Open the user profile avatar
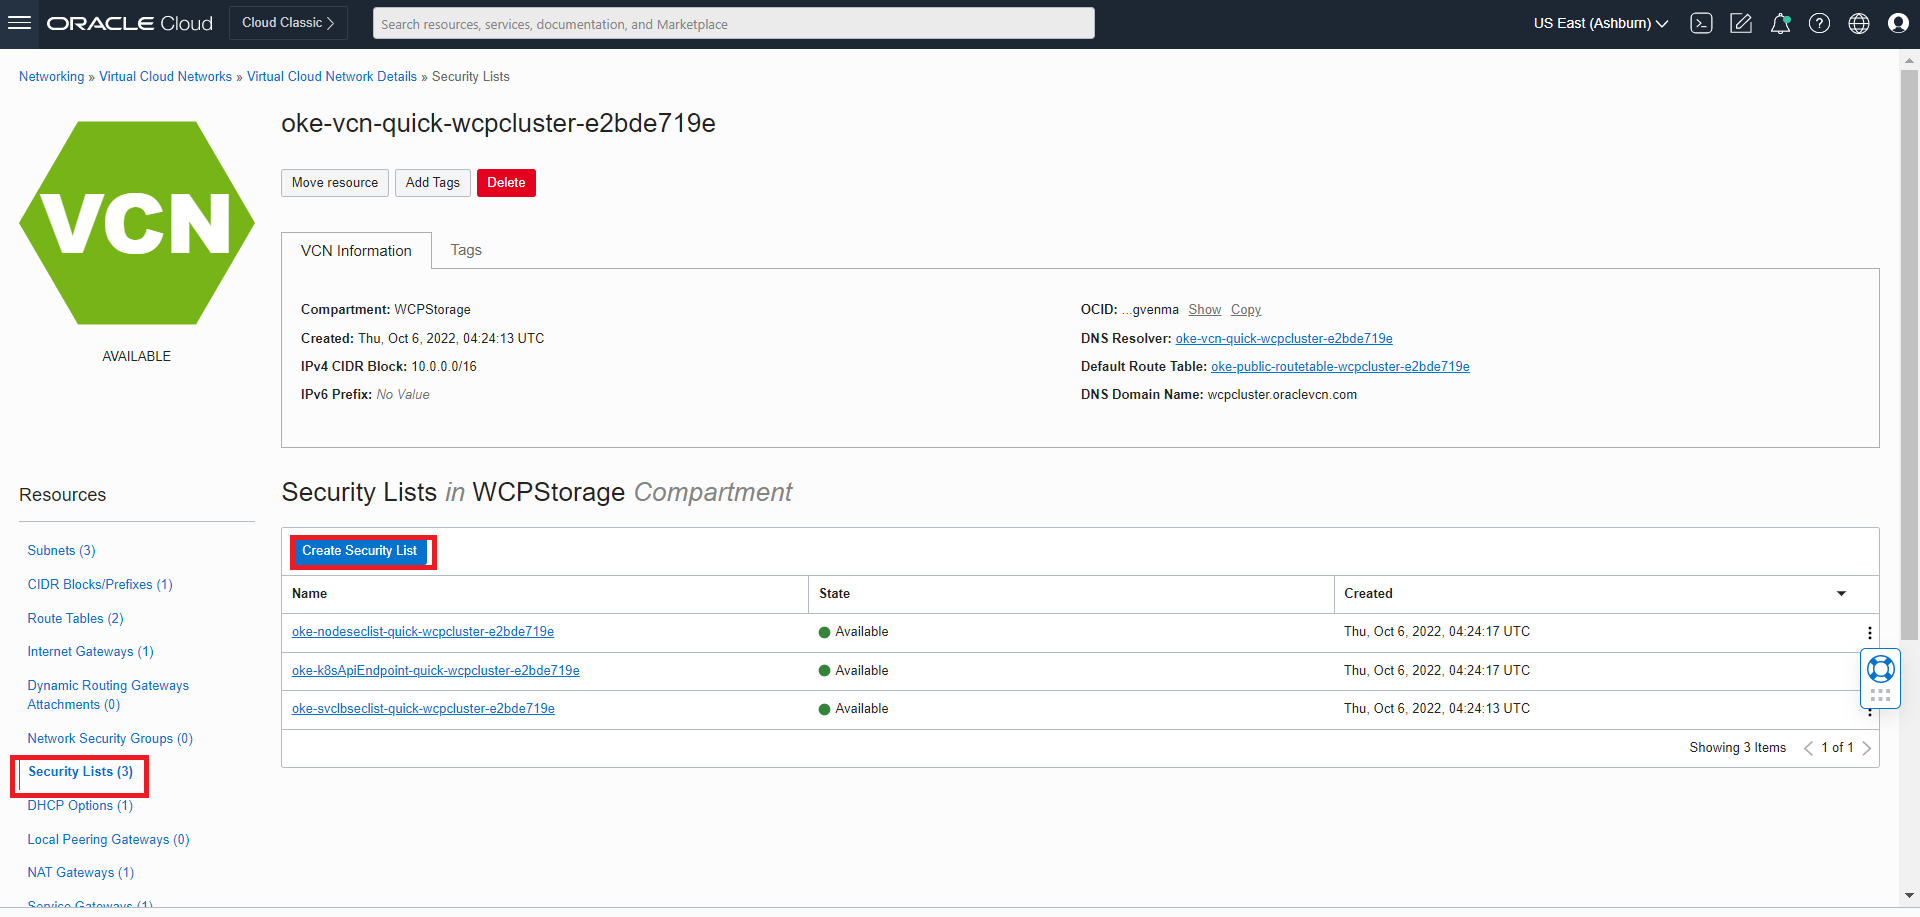Image resolution: width=1920 pixels, height=917 pixels. [1898, 23]
